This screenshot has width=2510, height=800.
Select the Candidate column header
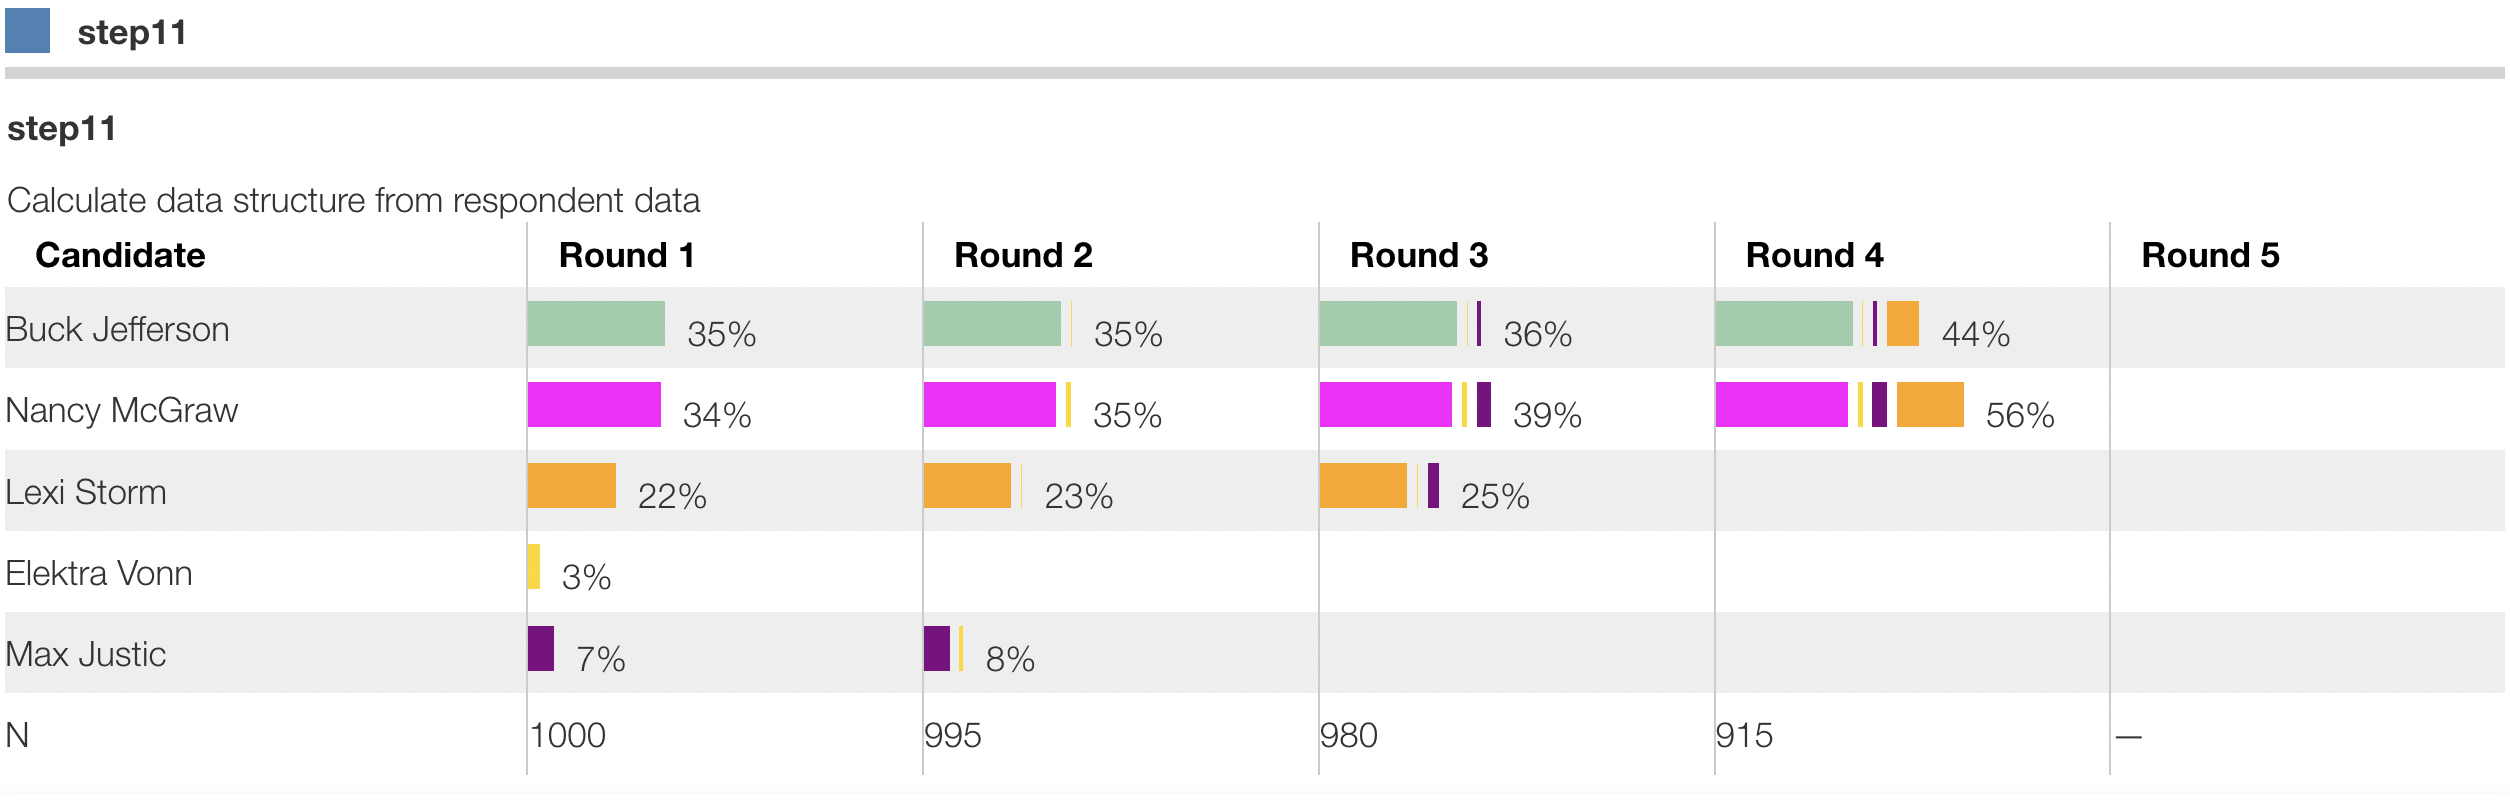pyautogui.click(x=120, y=256)
